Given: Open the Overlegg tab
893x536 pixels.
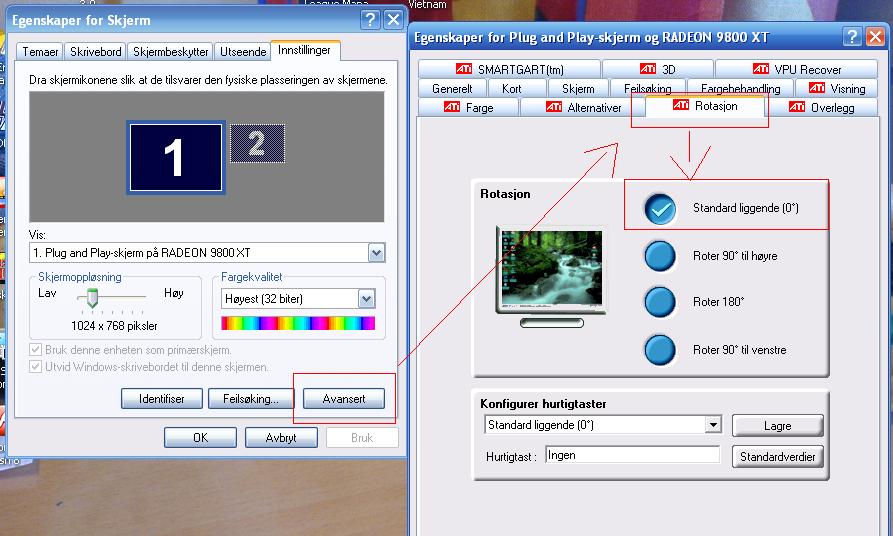Looking at the screenshot, I should (x=823, y=107).
